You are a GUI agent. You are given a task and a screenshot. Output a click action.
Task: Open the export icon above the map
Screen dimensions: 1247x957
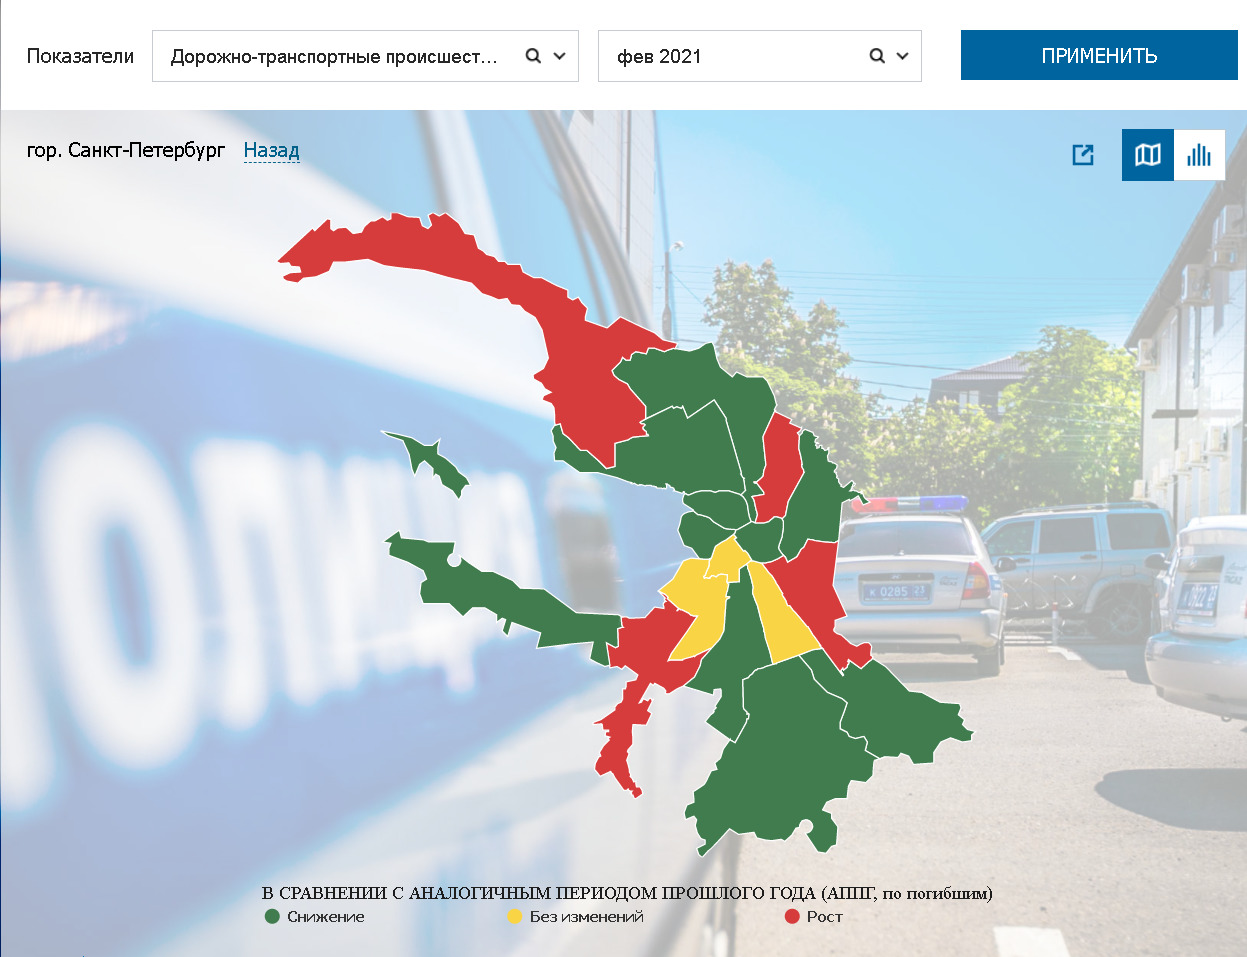tap(1083, 155)
